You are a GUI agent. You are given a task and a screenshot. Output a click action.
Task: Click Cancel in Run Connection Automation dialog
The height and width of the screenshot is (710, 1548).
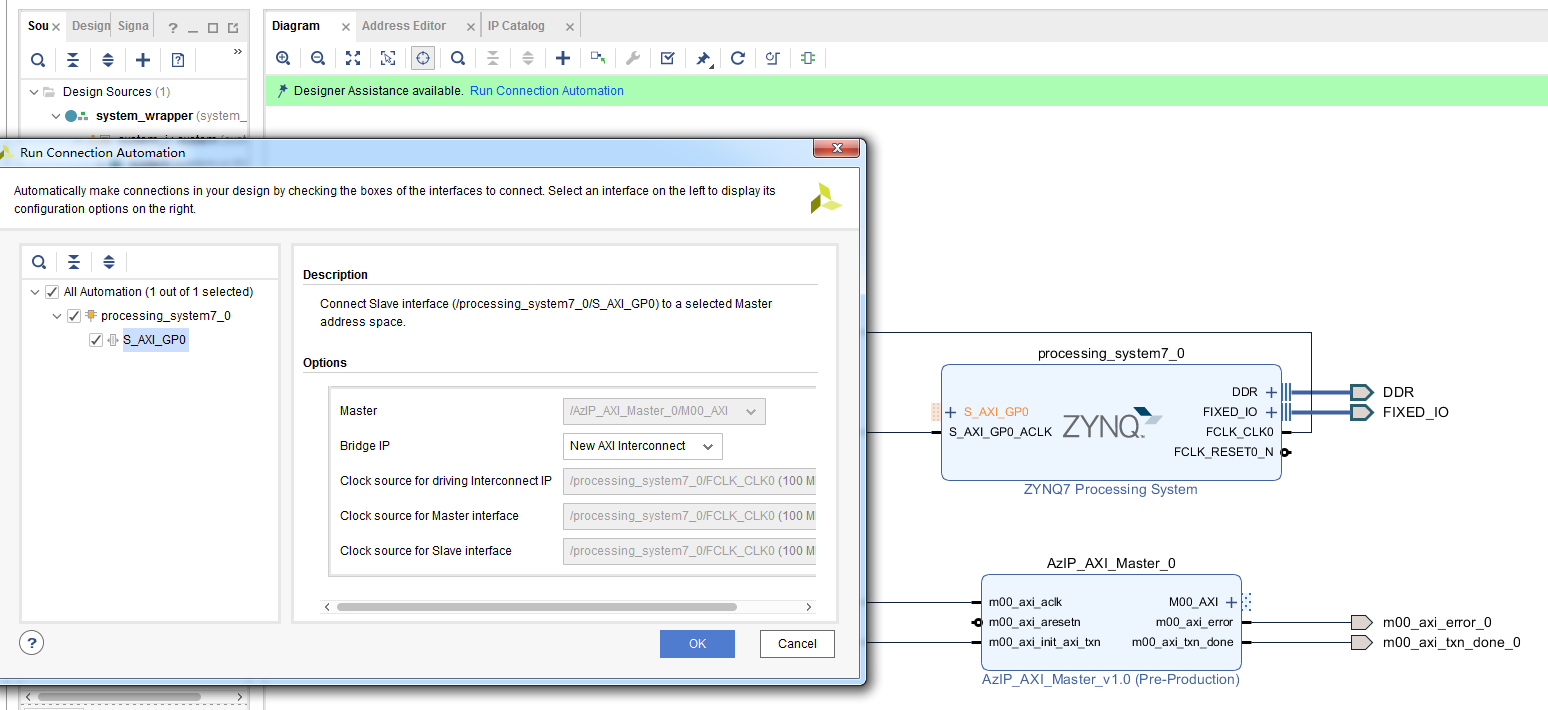pyautogui.click(x=797, y=644)
